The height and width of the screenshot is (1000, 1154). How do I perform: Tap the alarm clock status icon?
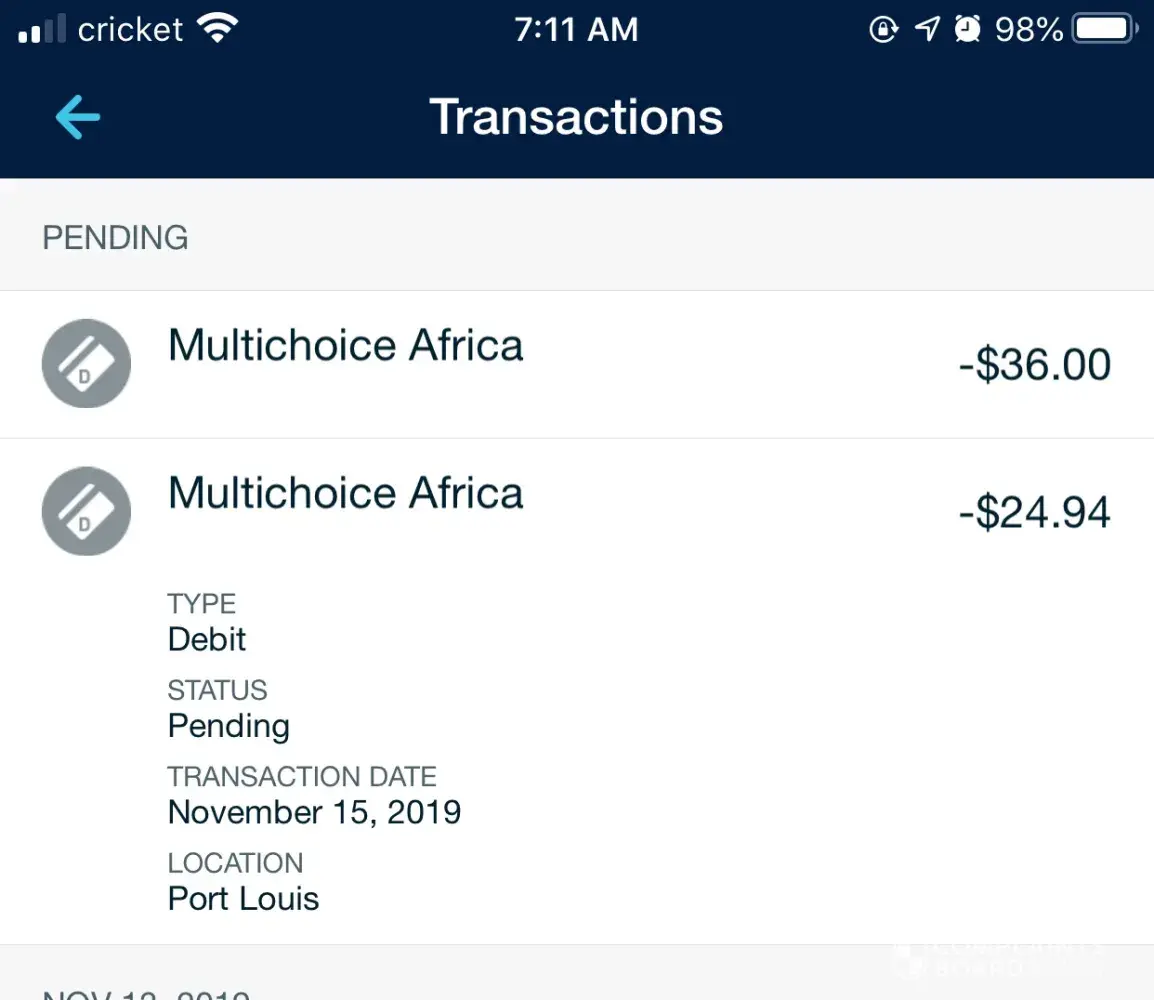[967, 30]
